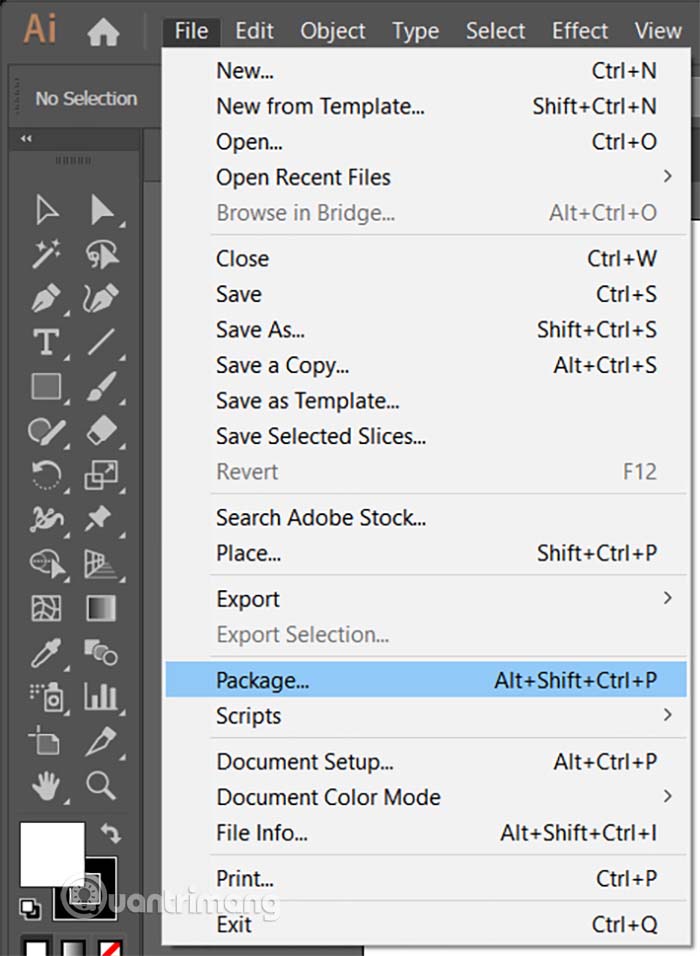
Task: Select the Rotate tool
Action: click(46, 475)
